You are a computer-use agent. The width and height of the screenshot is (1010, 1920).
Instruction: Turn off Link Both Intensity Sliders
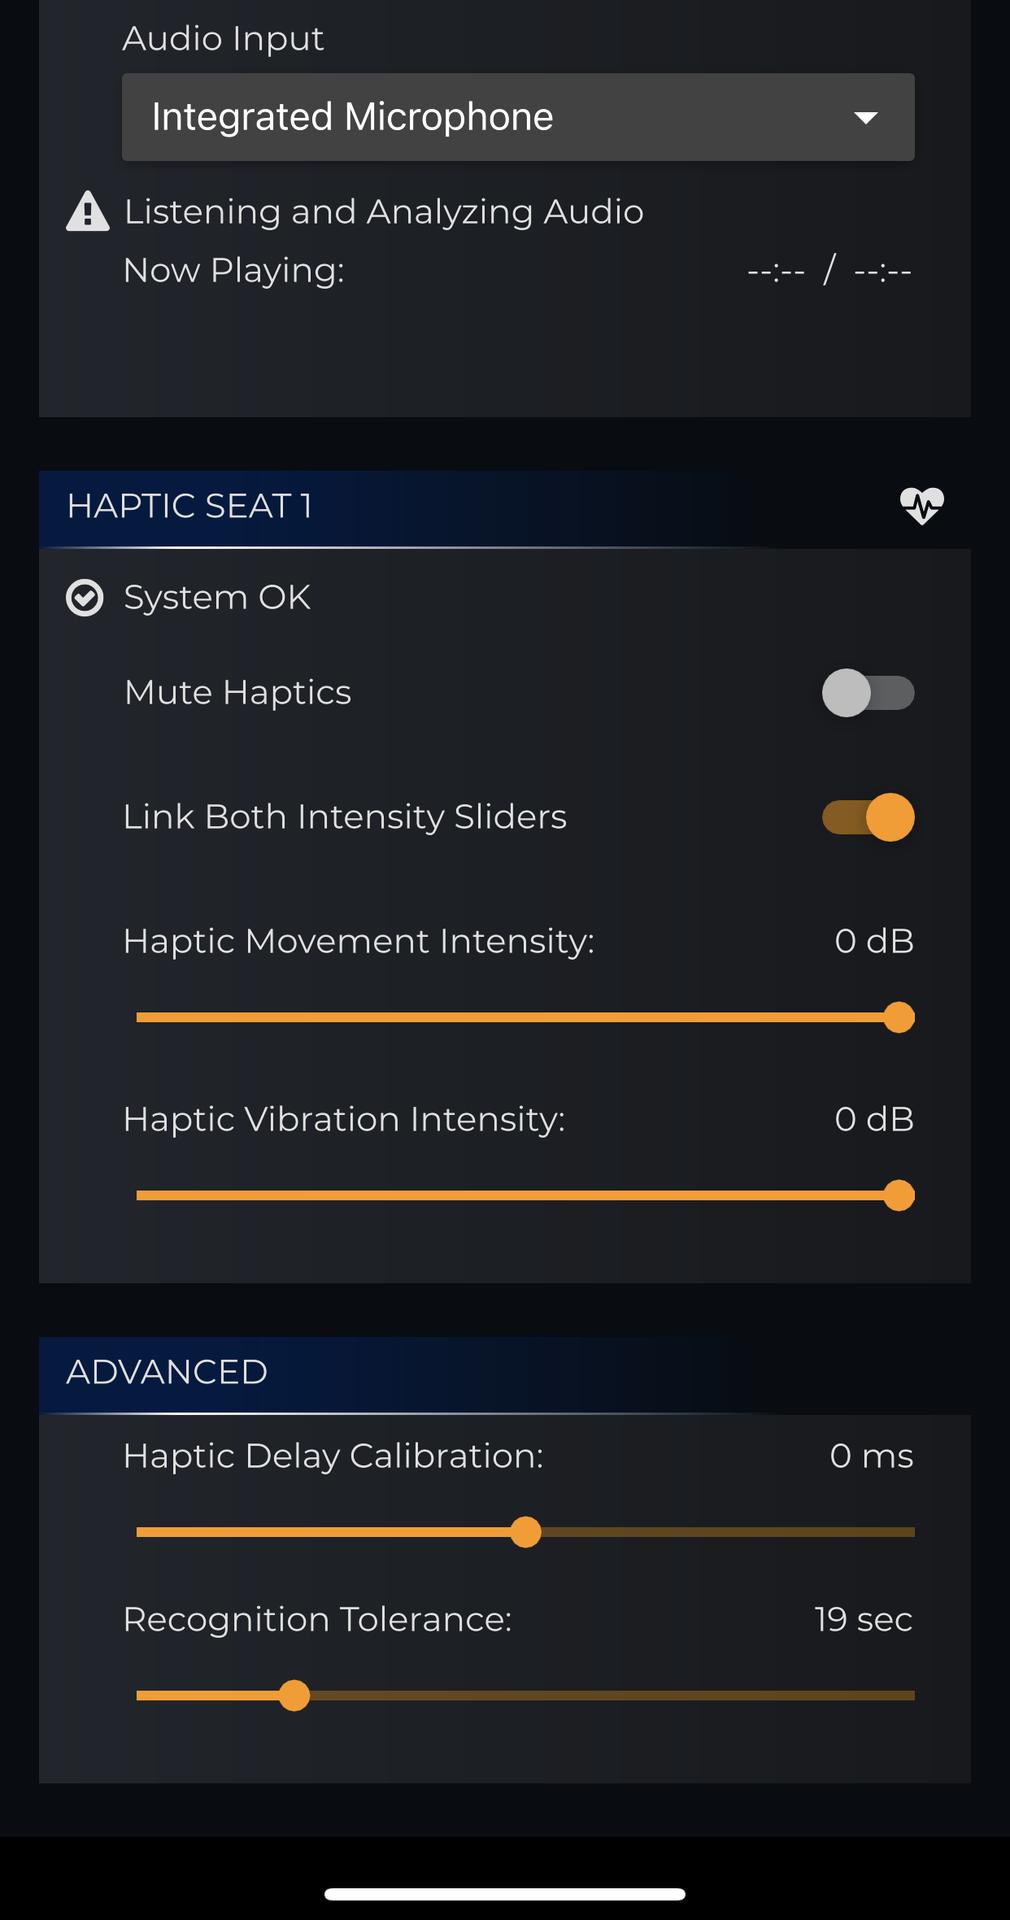(868, 817)
